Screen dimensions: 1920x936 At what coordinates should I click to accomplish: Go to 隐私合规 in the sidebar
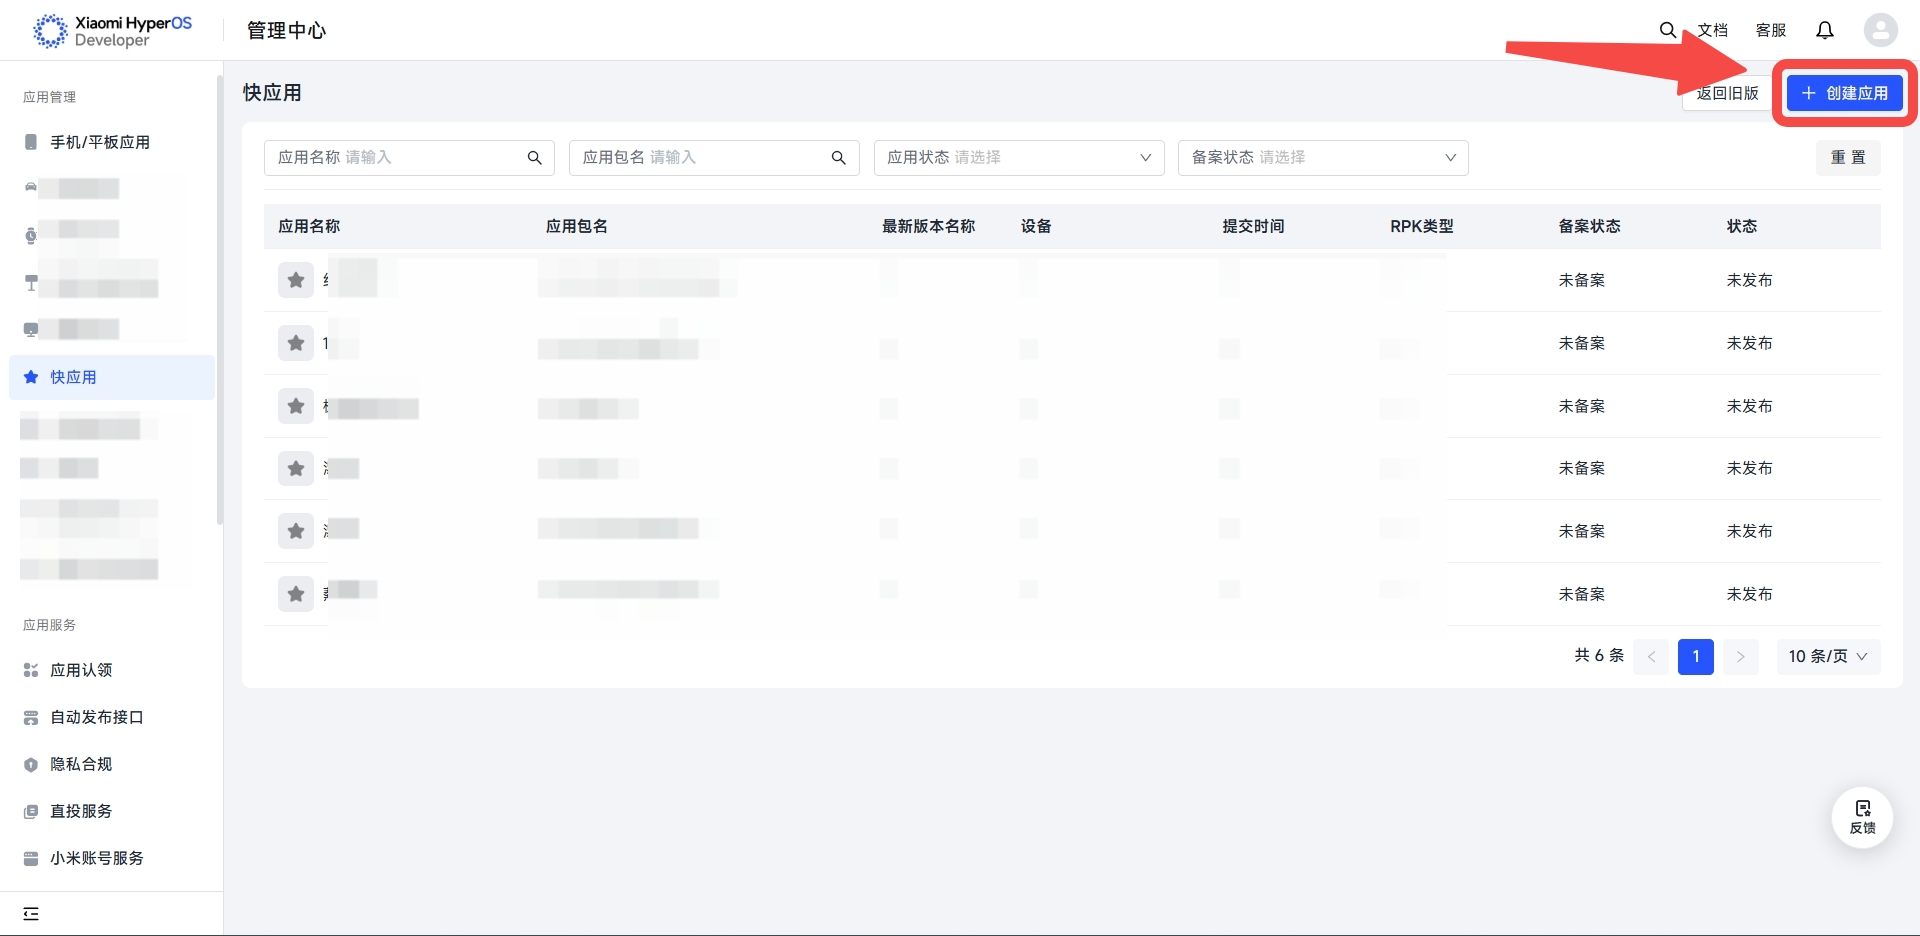(81, 764)
